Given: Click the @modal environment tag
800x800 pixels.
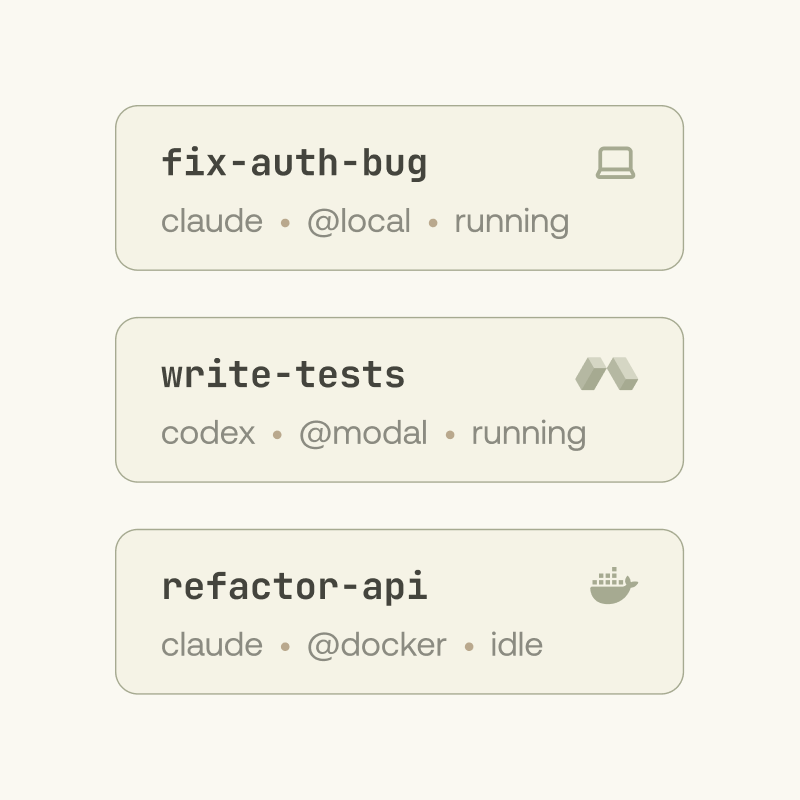Looking at the screenshot, I should (x=363, y=433).
